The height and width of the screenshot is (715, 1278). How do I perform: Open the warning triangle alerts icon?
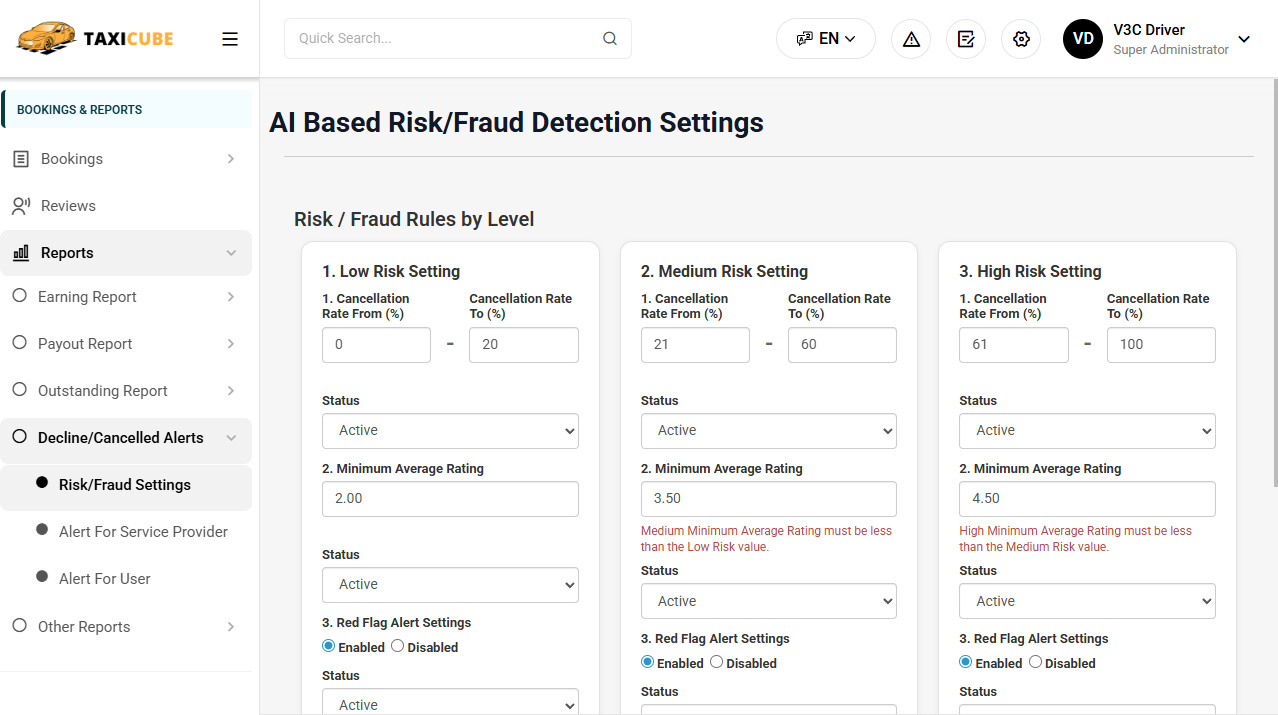(911, 39)
